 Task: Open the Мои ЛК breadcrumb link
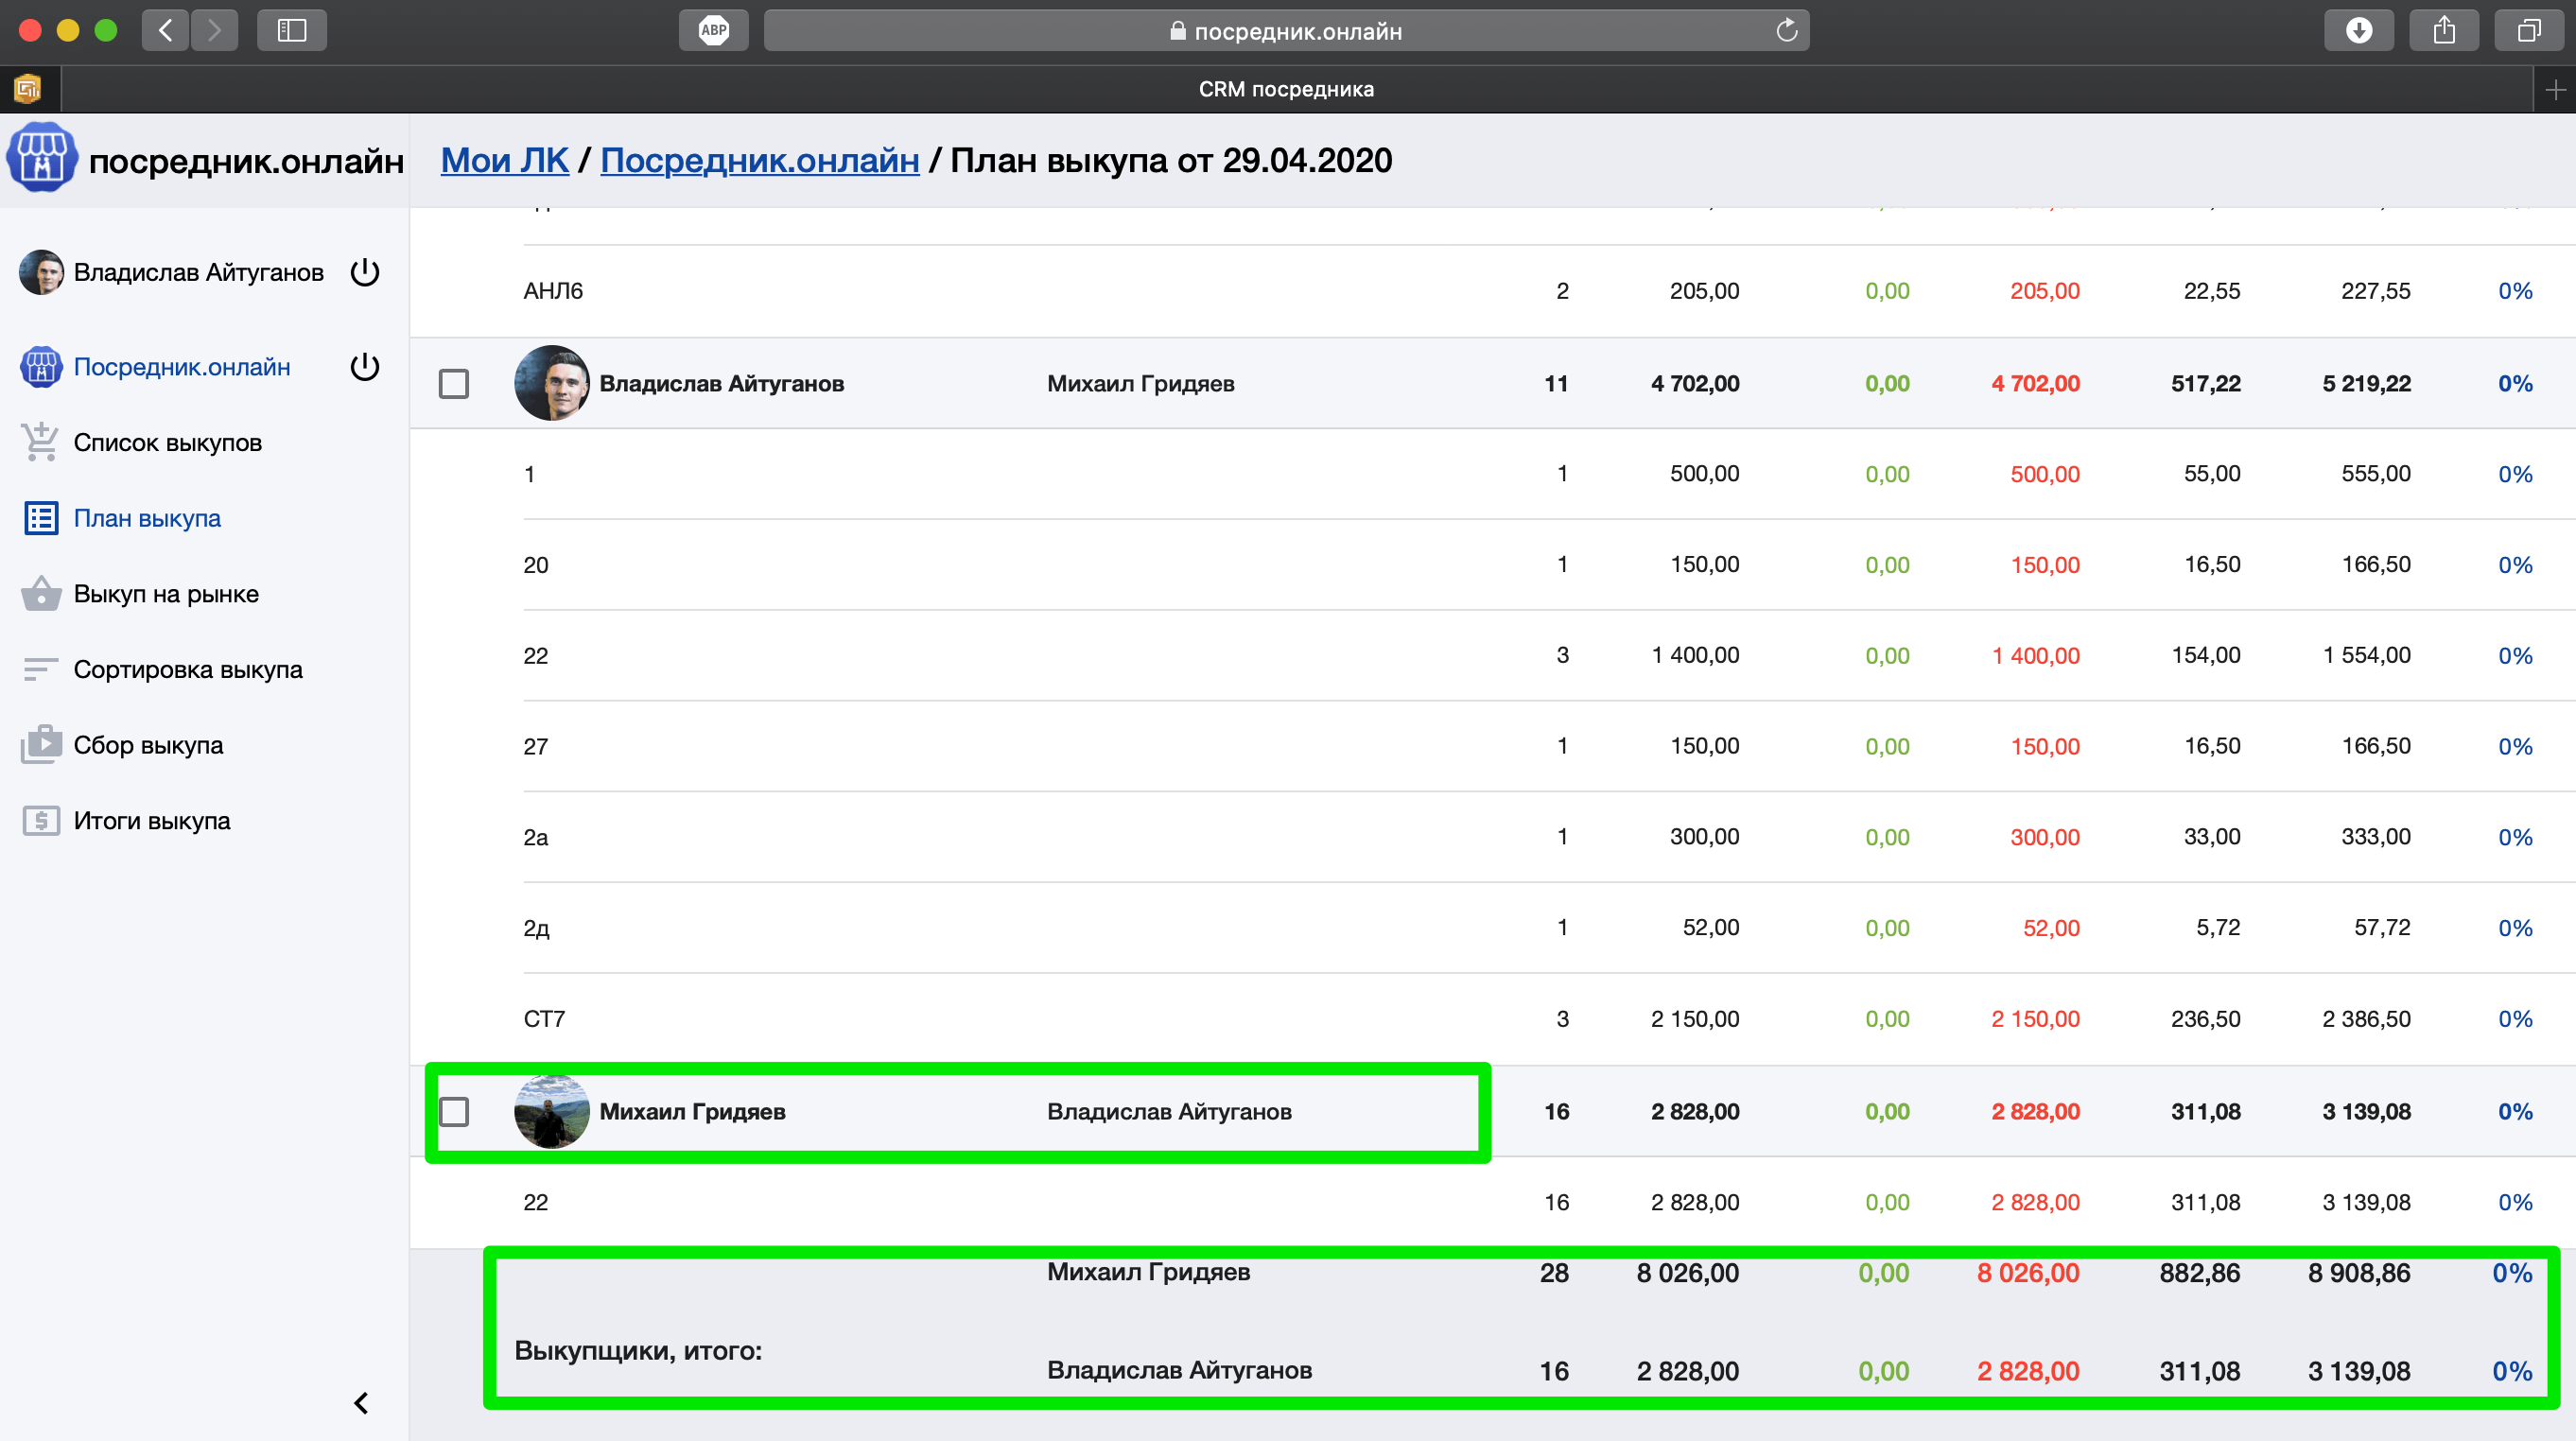[504, 160]
